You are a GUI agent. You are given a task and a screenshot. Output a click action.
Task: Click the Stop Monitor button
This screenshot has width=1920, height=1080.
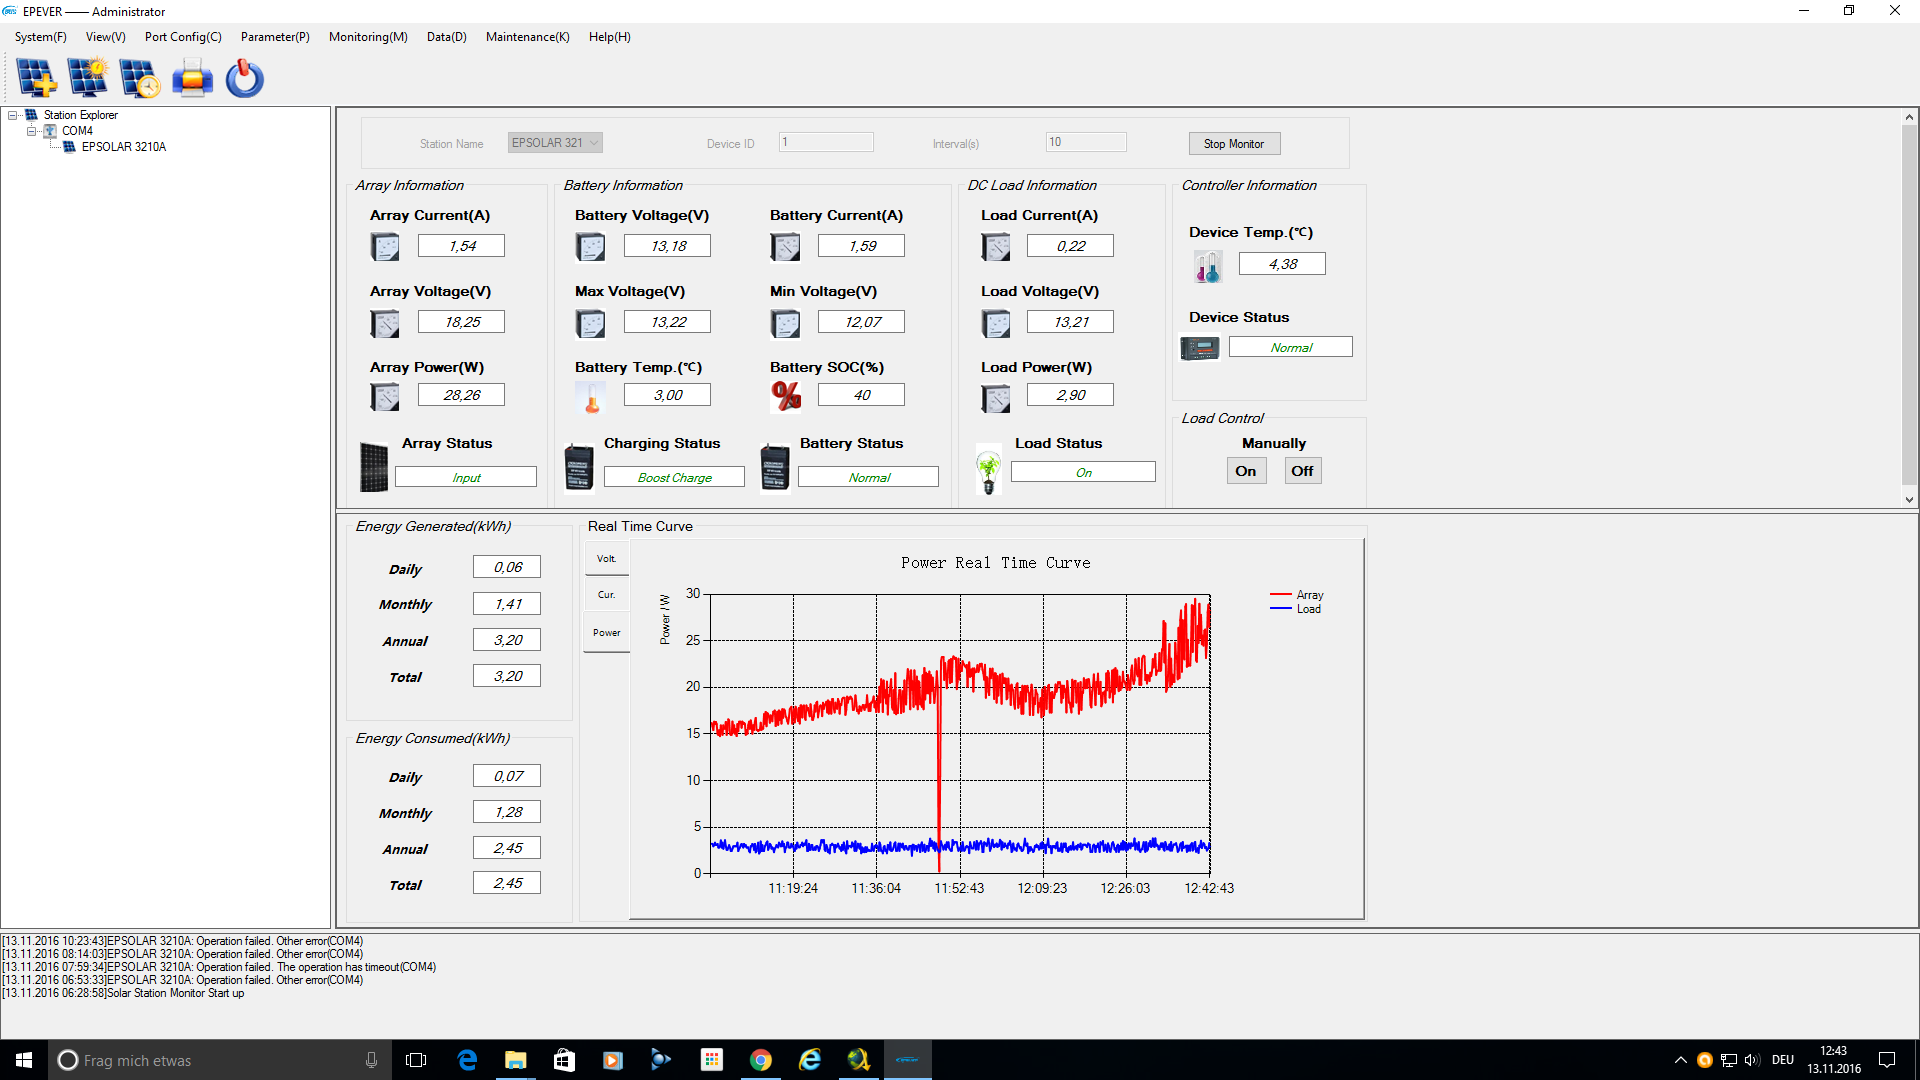[x=1234, y=144]
